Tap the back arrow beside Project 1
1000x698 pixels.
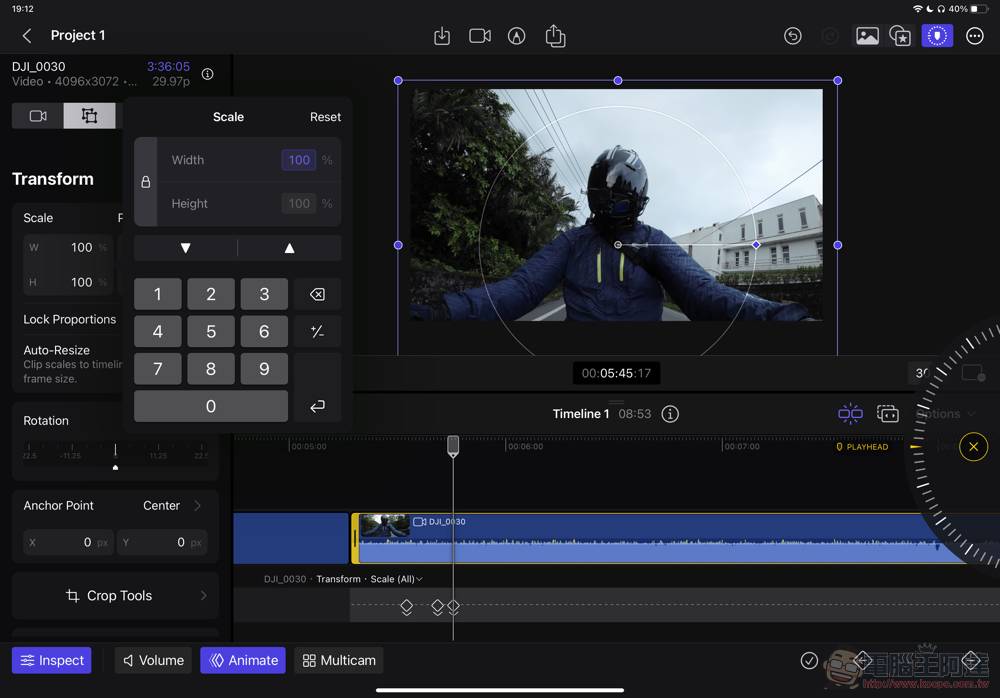click(27, 36)
